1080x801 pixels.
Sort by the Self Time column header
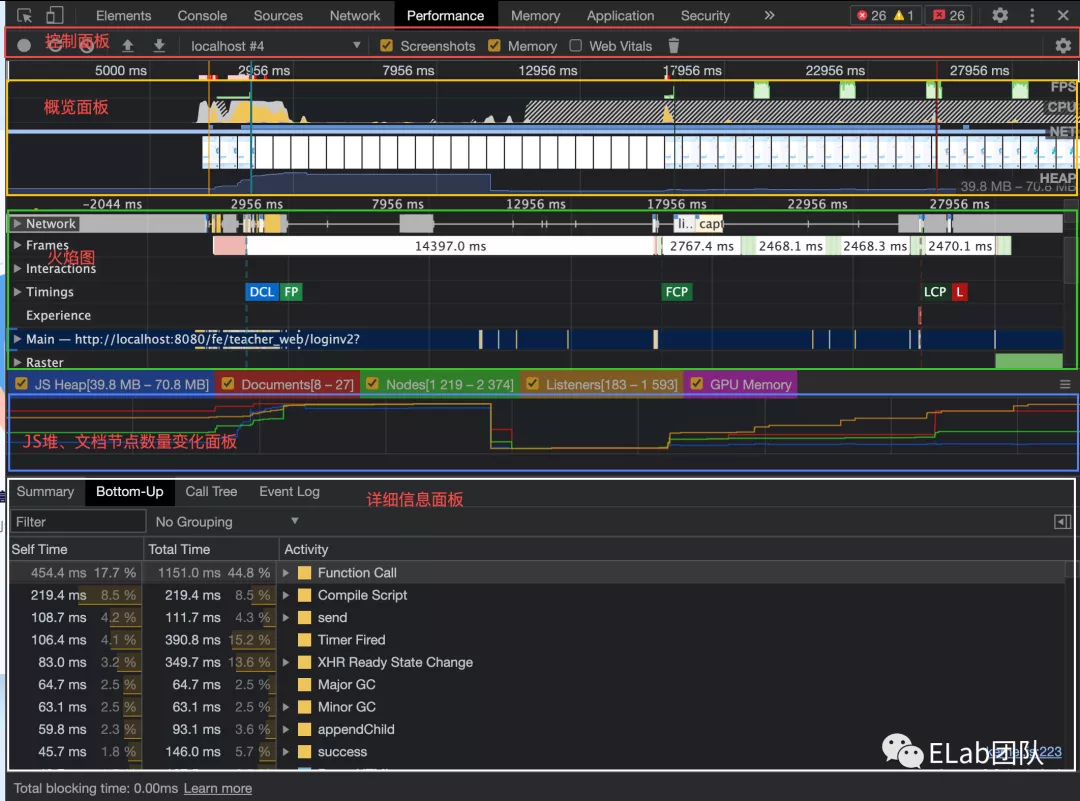pos(76,549)
